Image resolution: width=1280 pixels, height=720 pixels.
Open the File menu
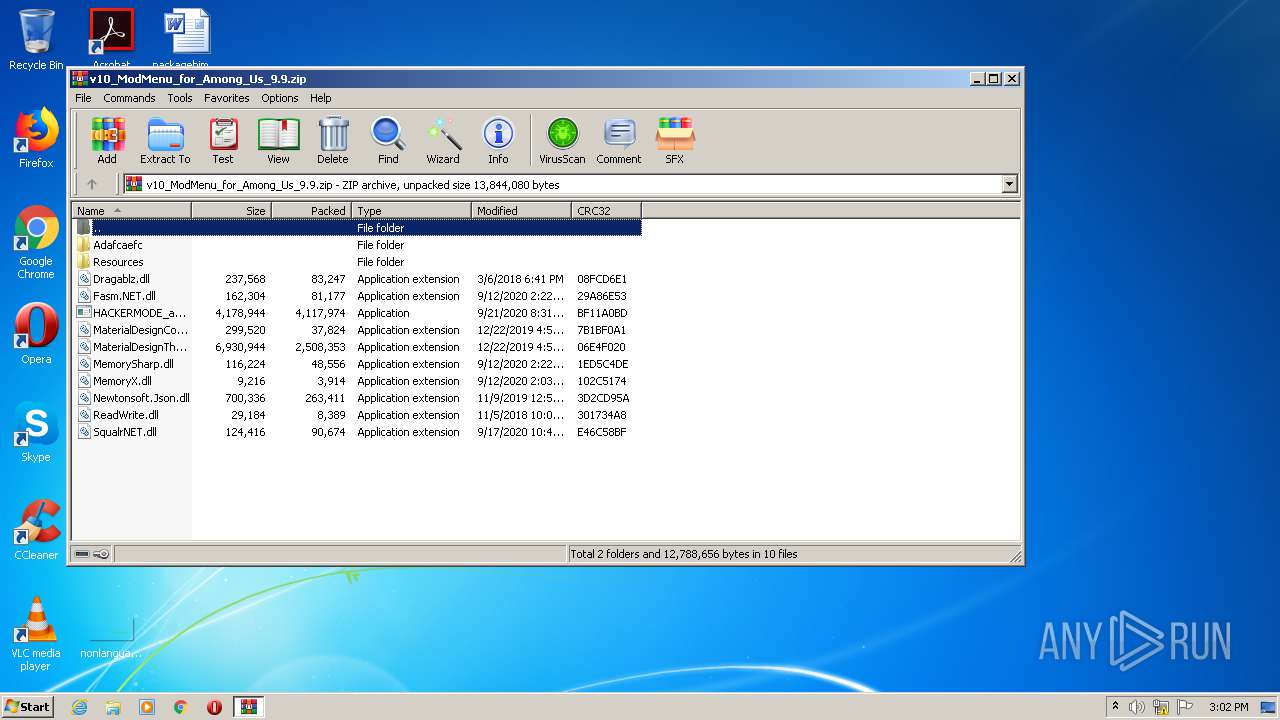[x=83, y=98]
